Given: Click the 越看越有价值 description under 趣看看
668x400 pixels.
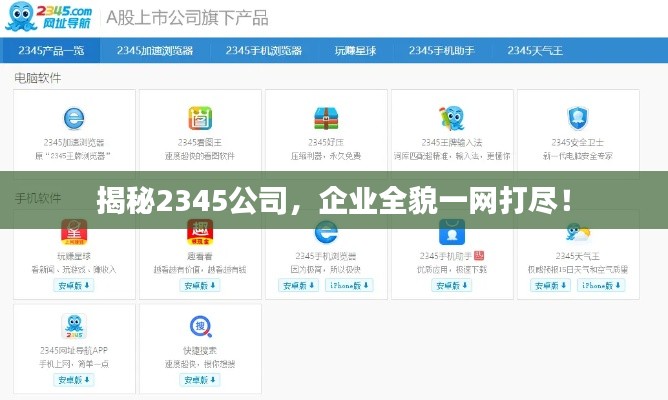Looking at the screenshot, I should tap(200, 270).
